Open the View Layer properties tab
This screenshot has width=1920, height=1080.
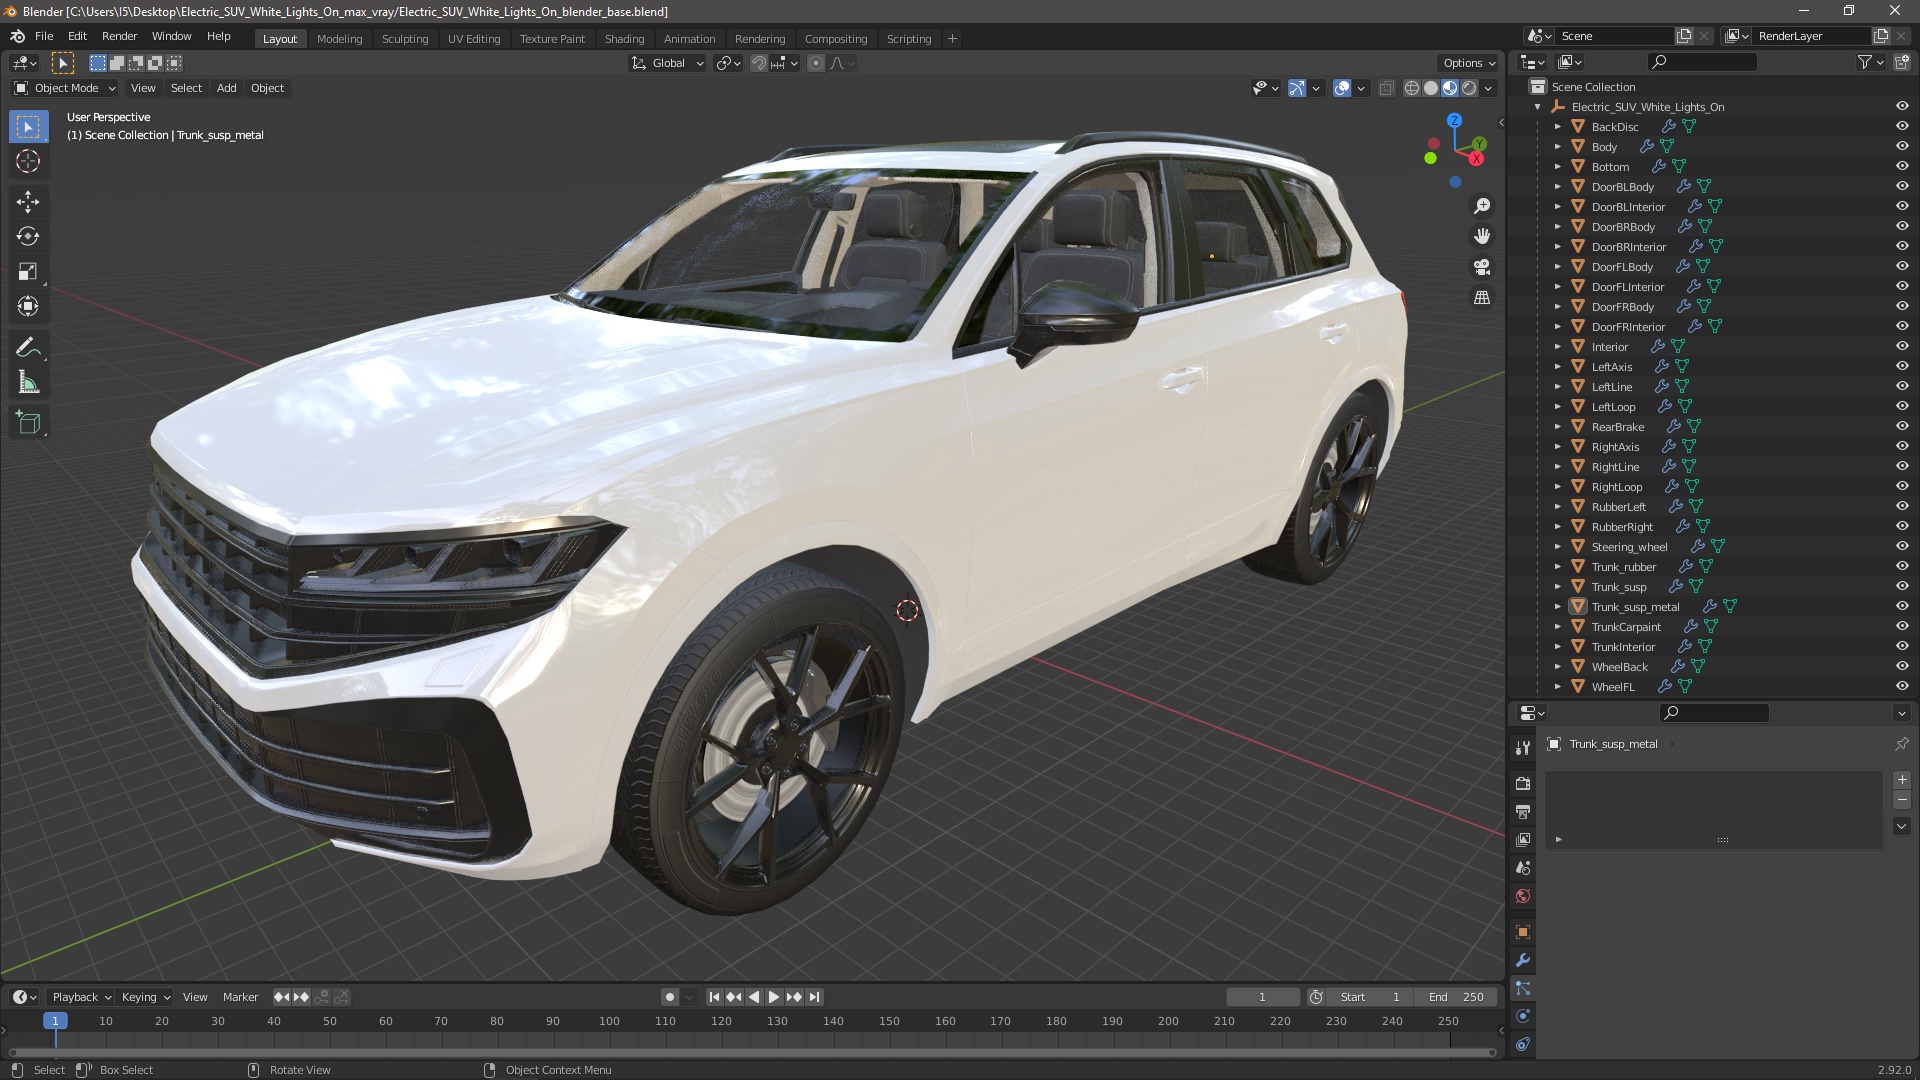pos(1523,839)
